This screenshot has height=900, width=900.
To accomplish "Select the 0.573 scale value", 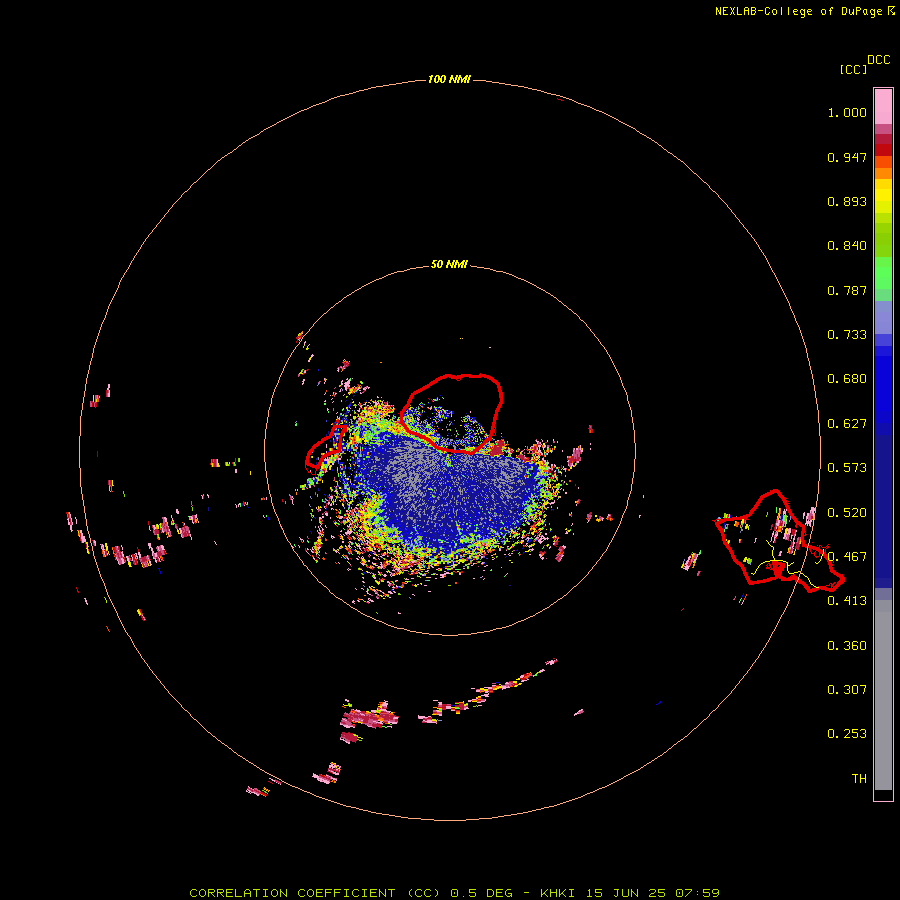I will click(847, 468).
